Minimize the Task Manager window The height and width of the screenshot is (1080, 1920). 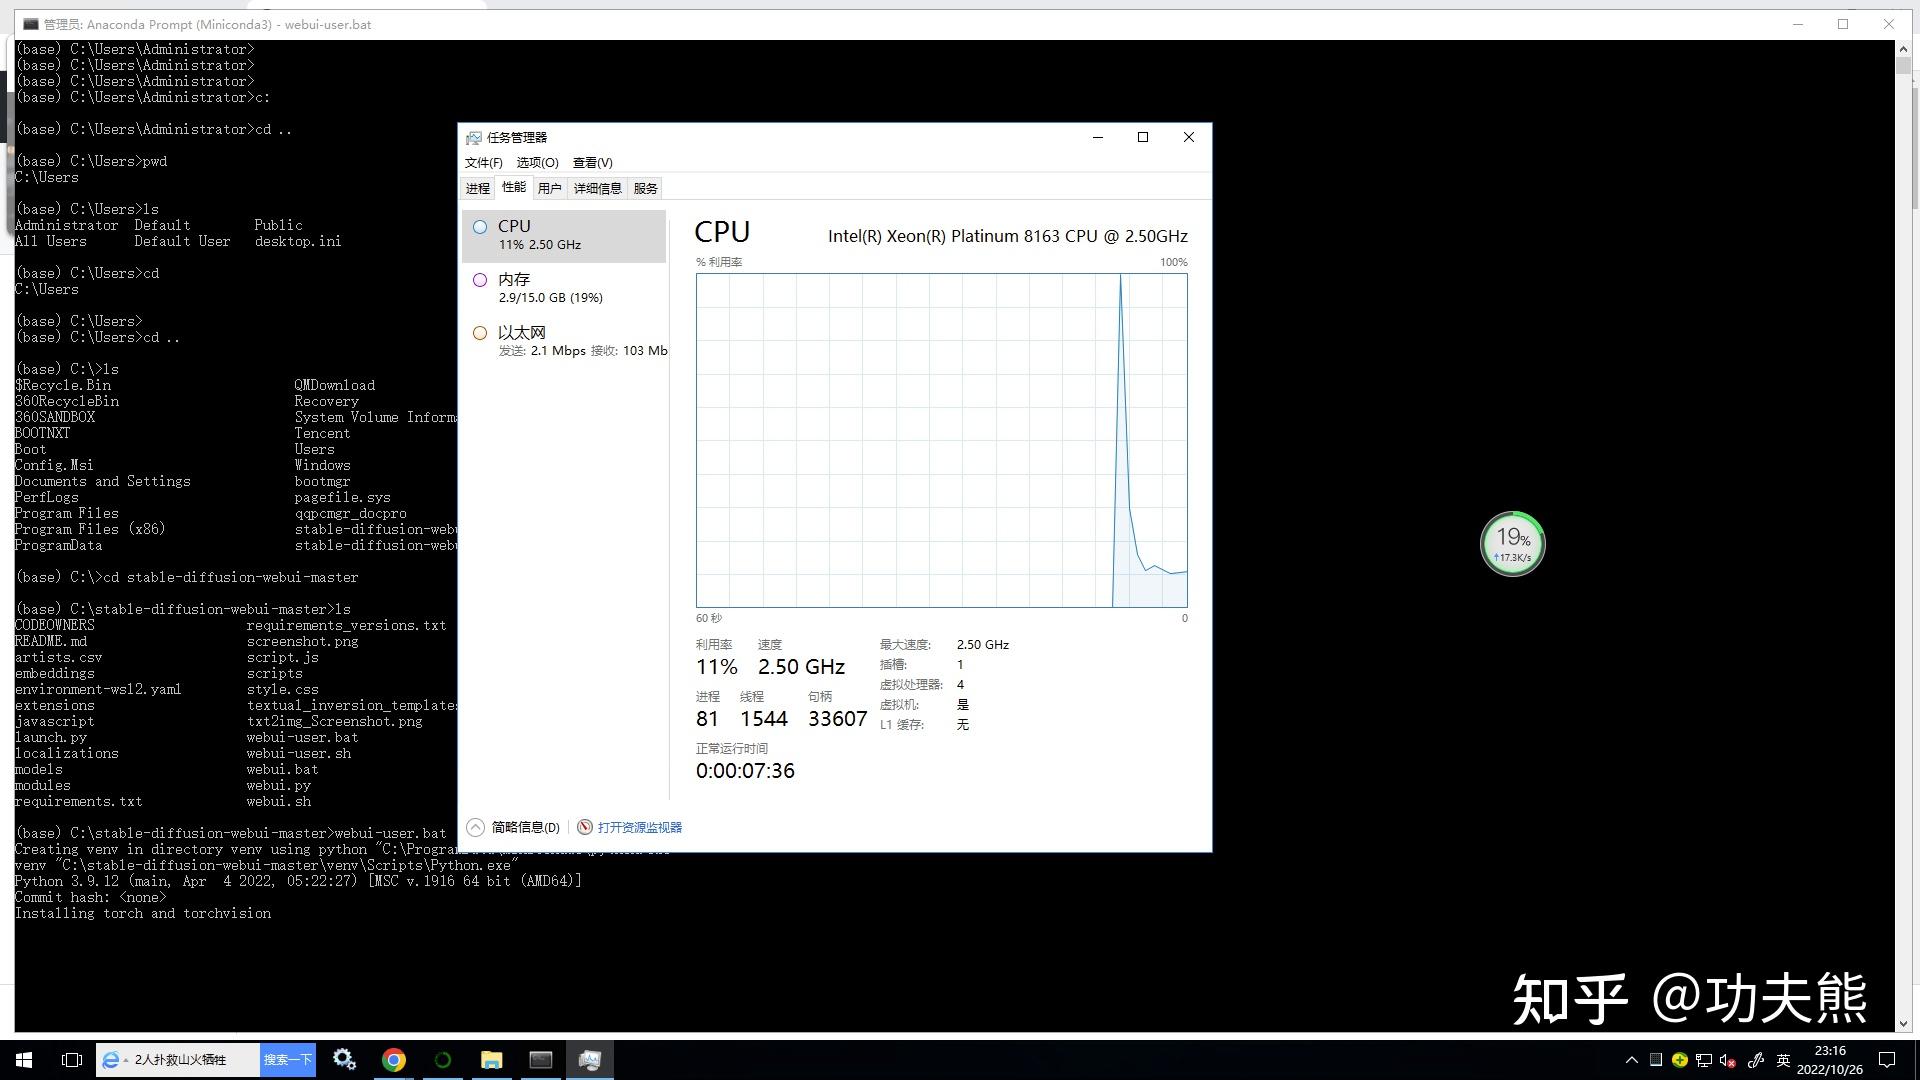coord(1098,138)
